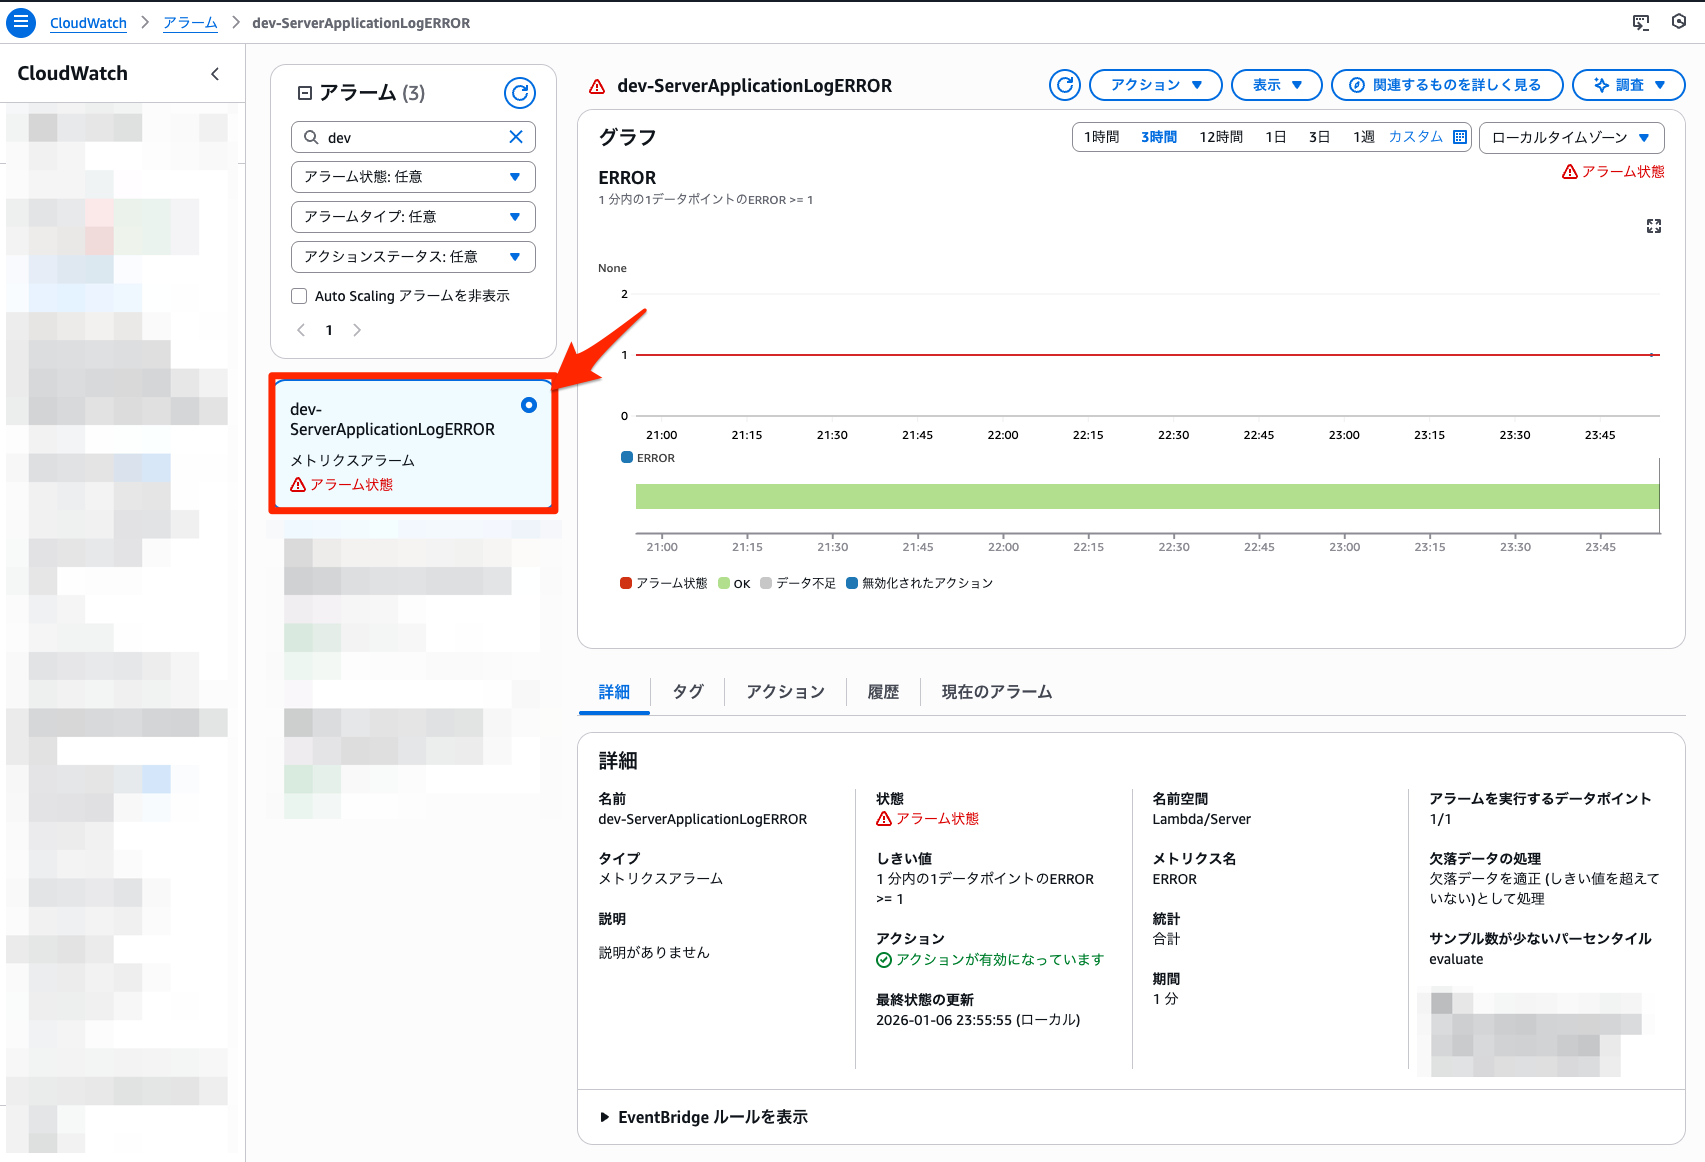Click page number 1 in pagination
The image size is (1705, 1162).
[x=329, y=330]
